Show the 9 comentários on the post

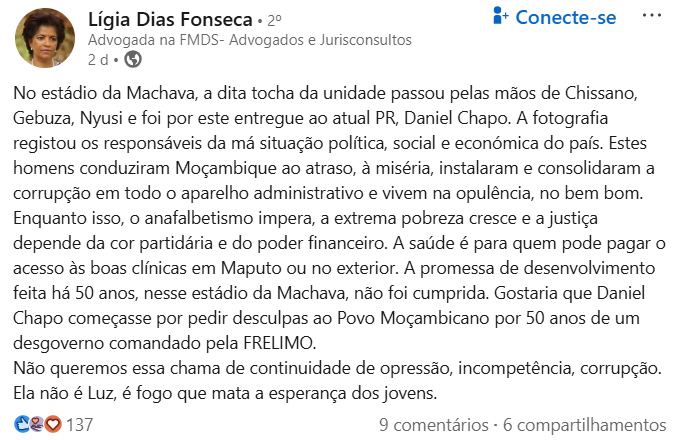click(x=434, y=425)
